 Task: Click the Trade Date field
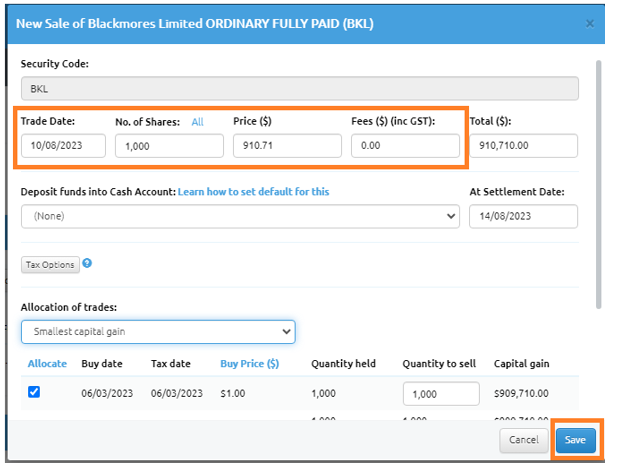pyautogui.click(x=63, y=146)
